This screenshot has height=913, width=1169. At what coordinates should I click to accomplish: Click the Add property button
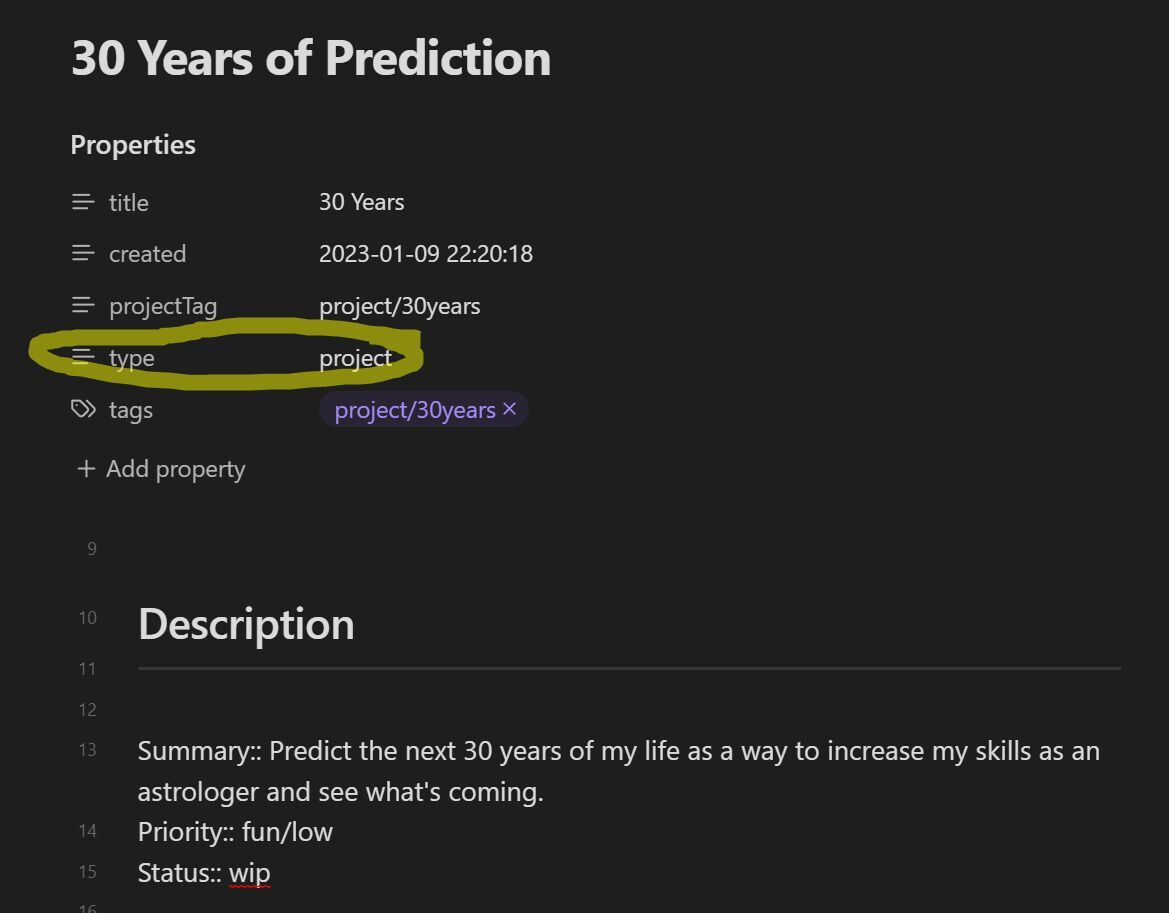[175, 469]
